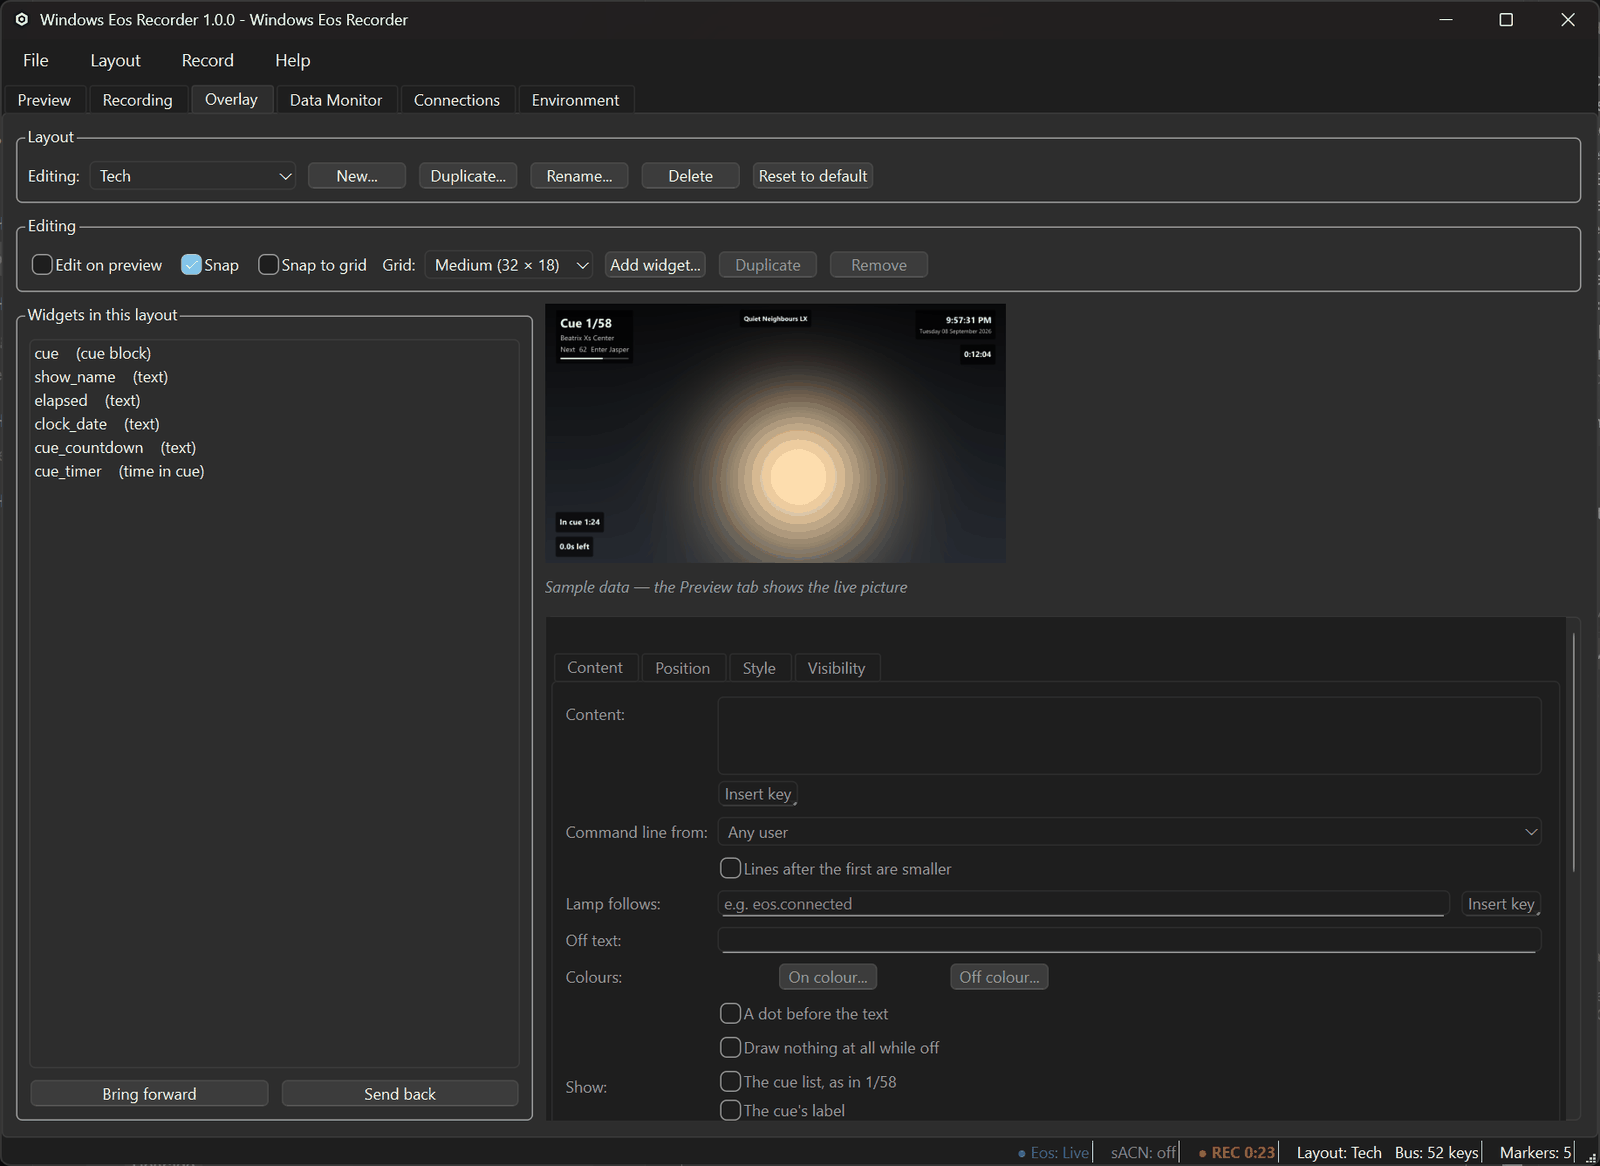Click Layout: Tech in status bar
The image size is (1600, 1166).
click(x=1339, y=1153)
